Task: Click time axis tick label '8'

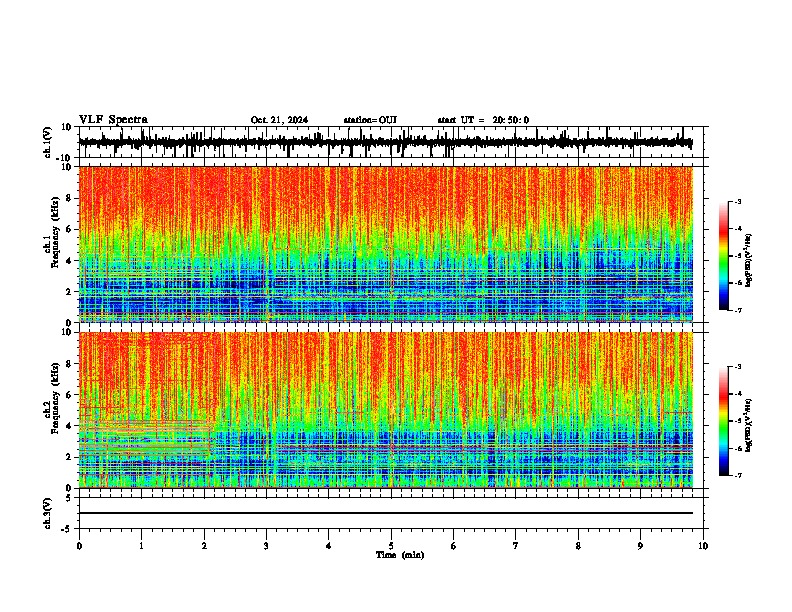Action: pos(578,546)
